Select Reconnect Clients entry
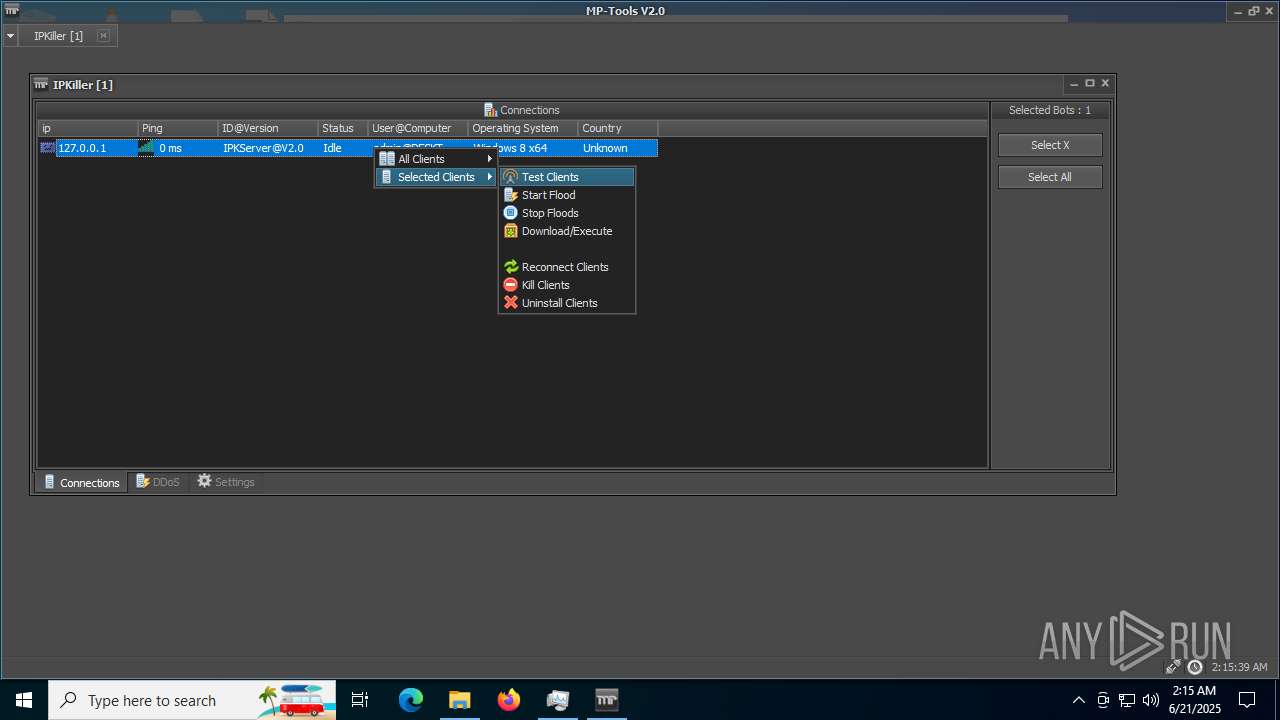Image resolution: width=1280 pixels, height=720 pixels. coord(567,267)
